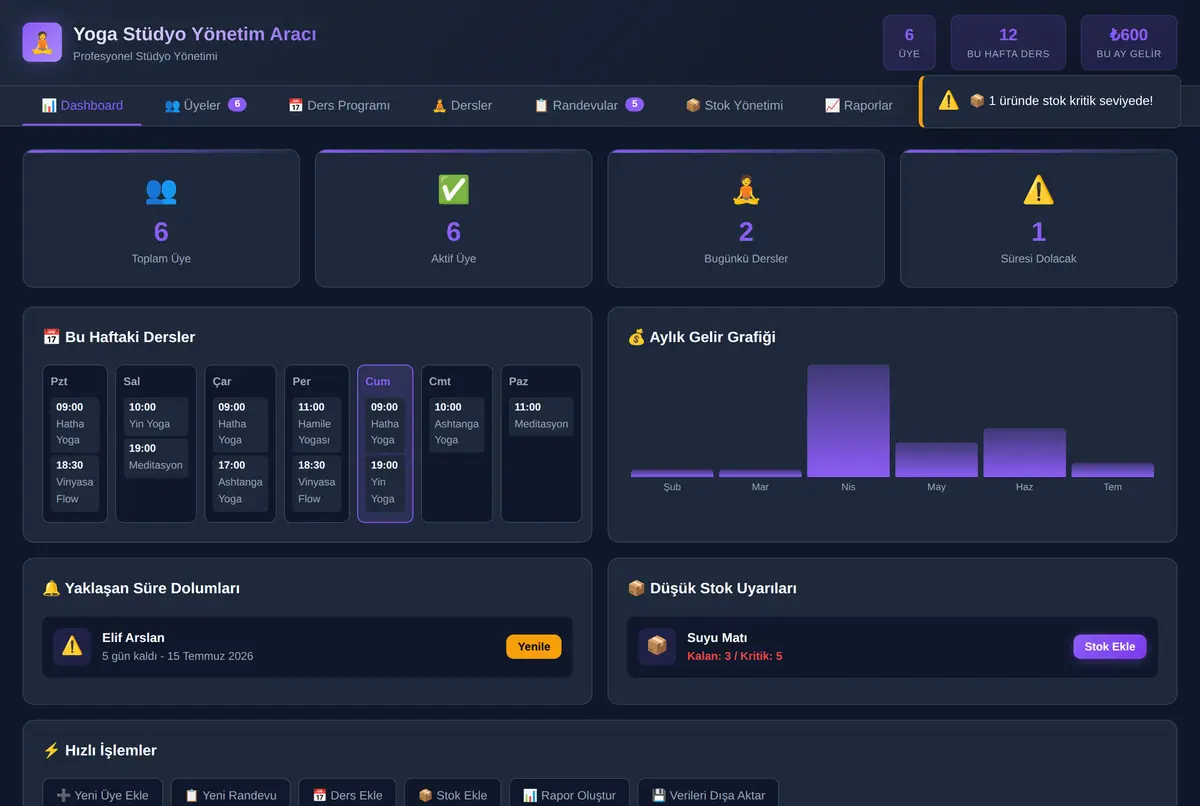Click the Yenile button for Elif Arslan

(x=534, y=647)
